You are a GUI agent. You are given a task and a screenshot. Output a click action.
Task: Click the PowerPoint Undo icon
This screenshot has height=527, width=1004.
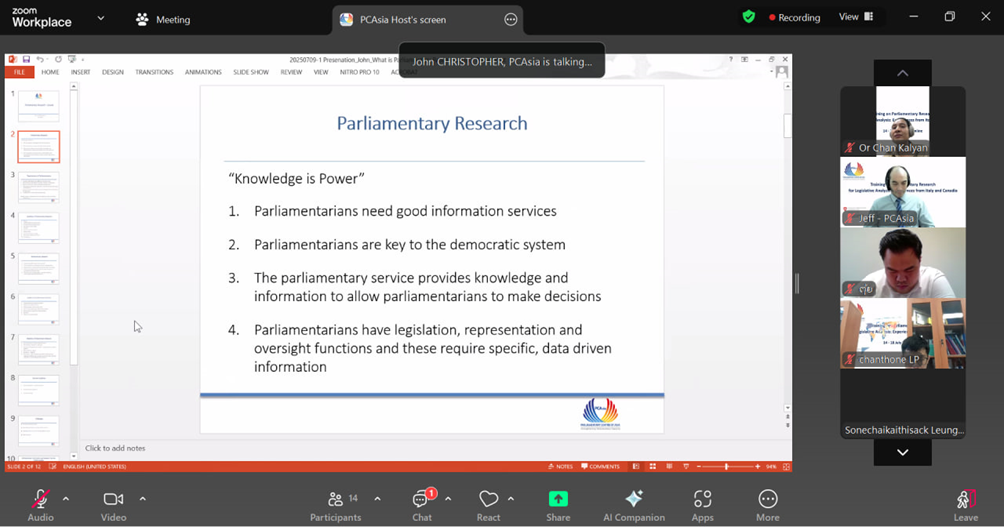click(x=40, y=60)
